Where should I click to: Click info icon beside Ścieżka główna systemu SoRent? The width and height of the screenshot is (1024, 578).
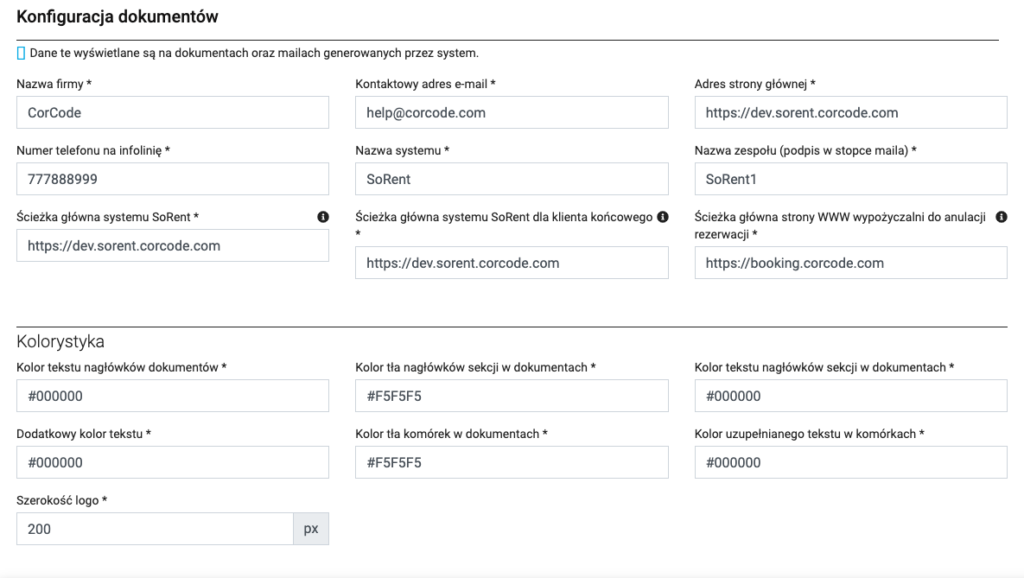pos(323,216)
